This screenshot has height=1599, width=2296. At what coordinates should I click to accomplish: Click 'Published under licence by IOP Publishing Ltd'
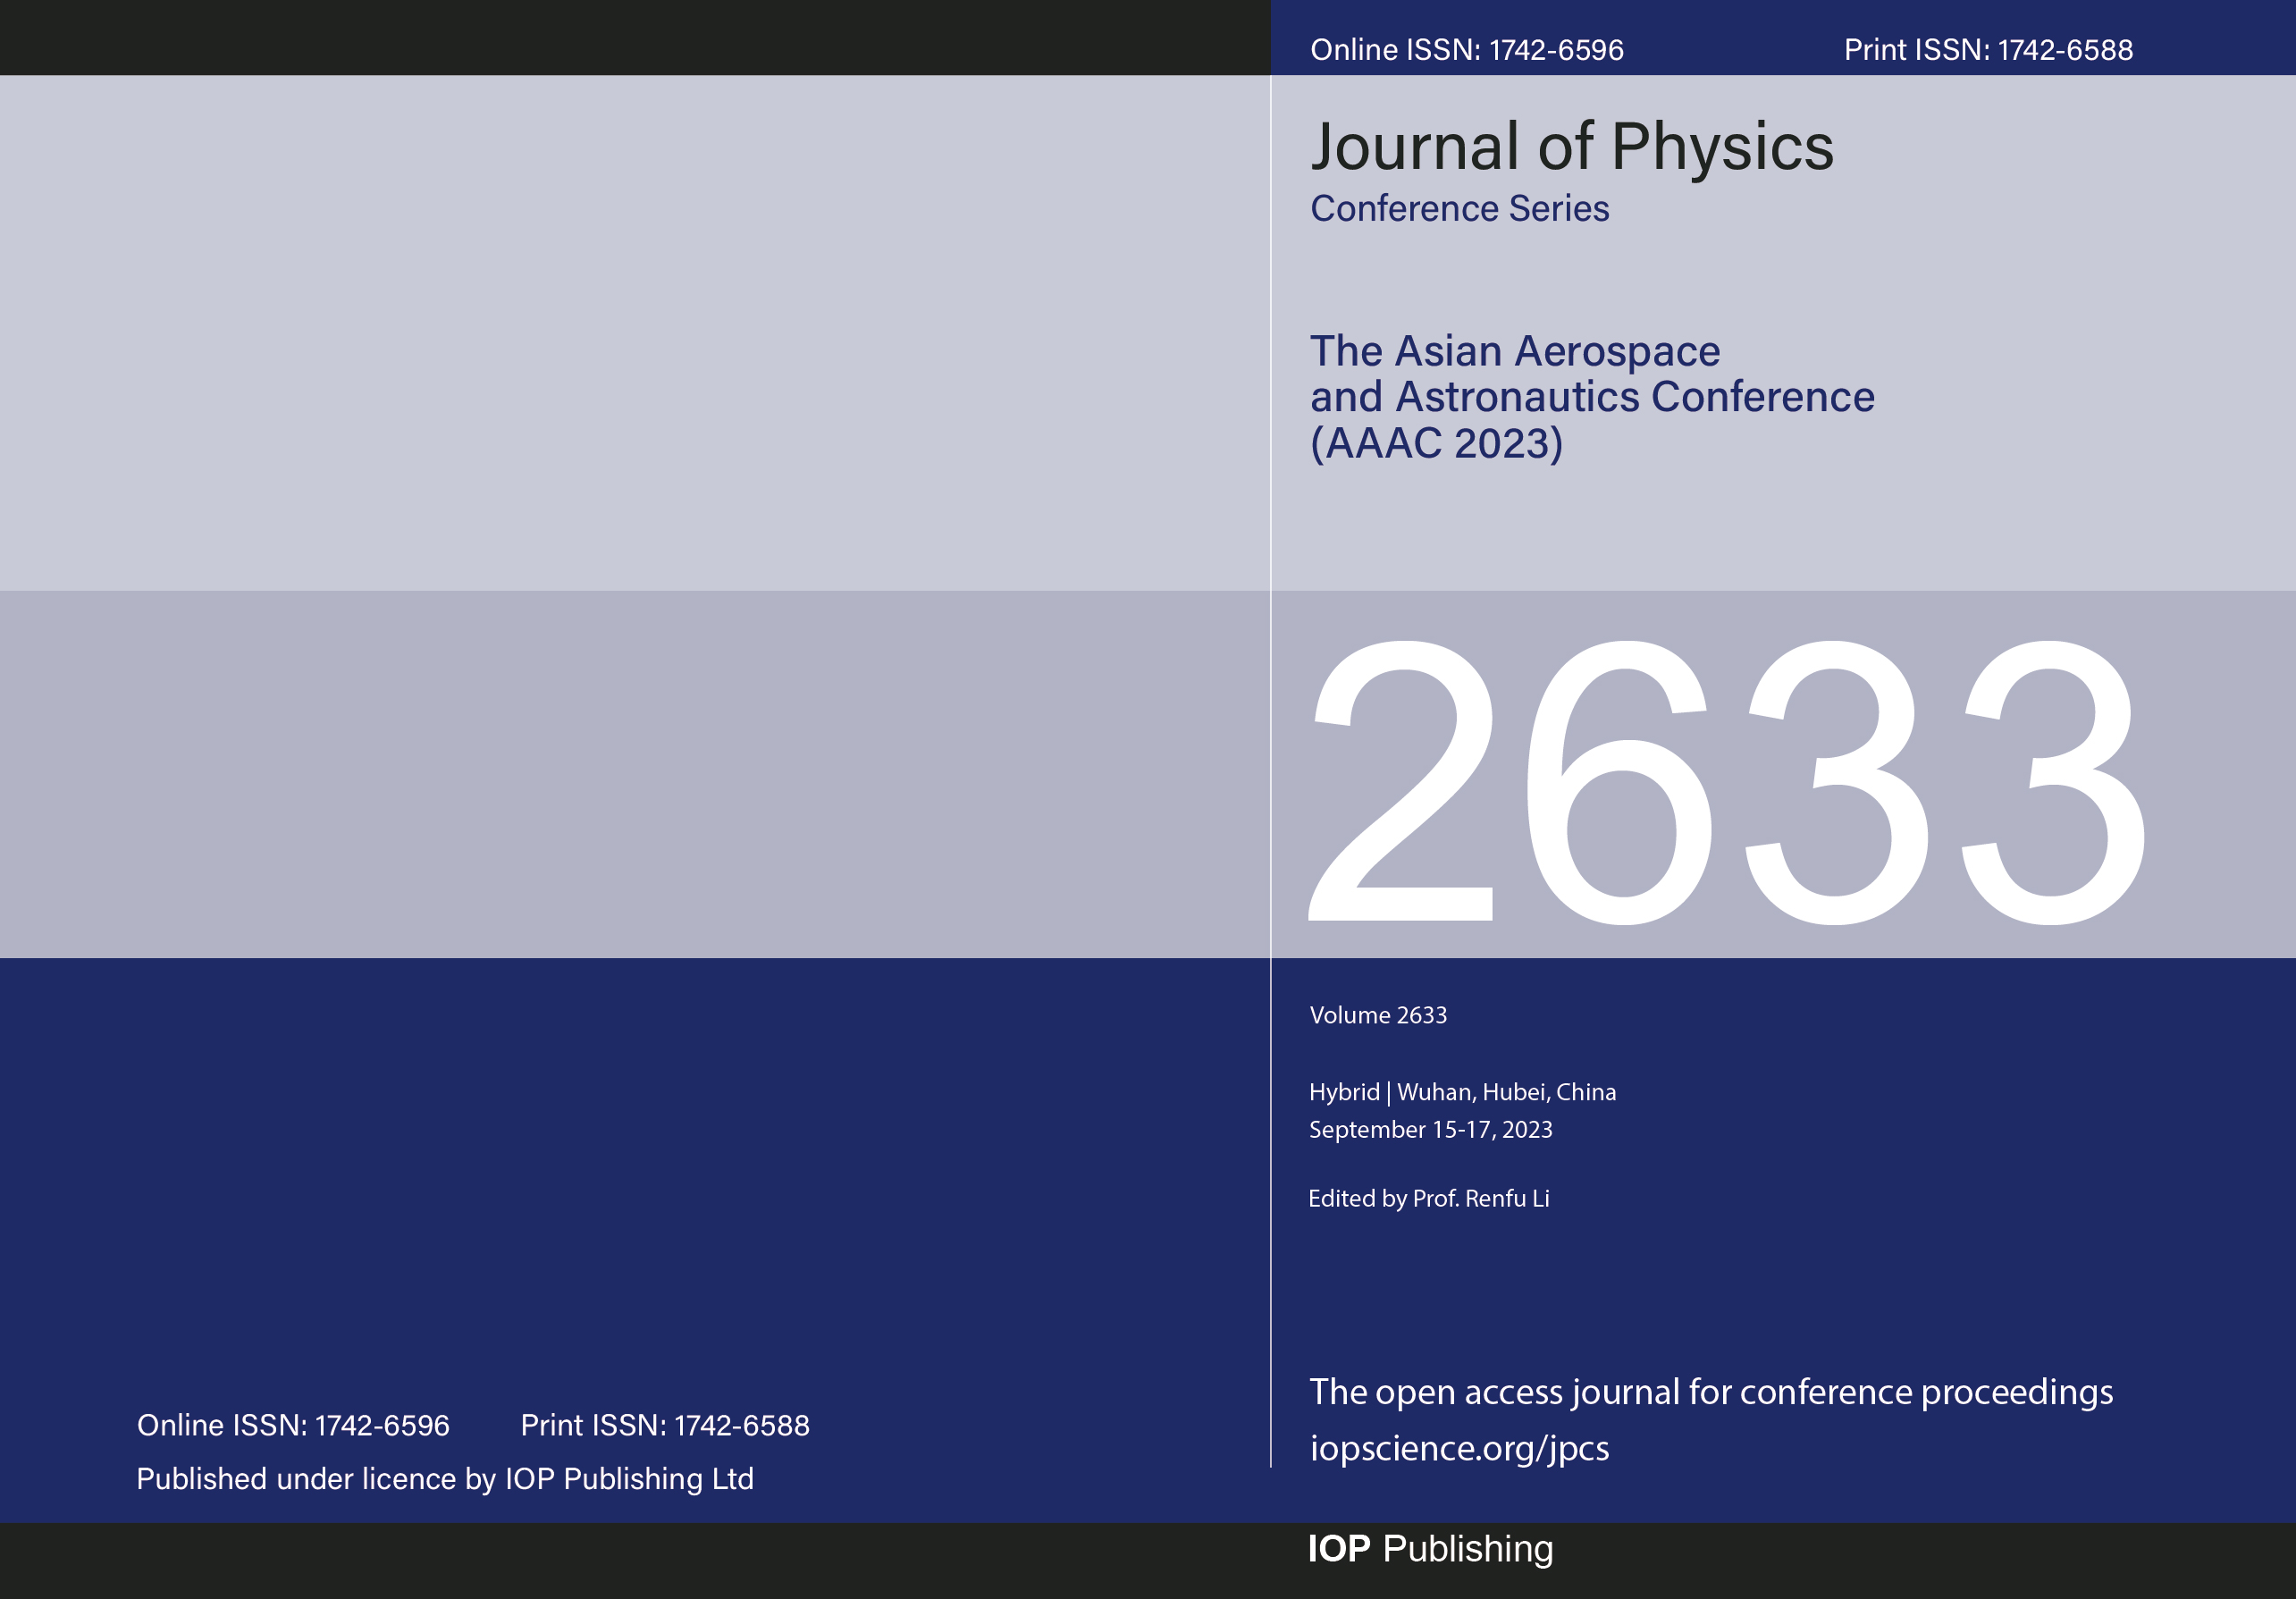pyautogui.click(x=445, y=1479)
